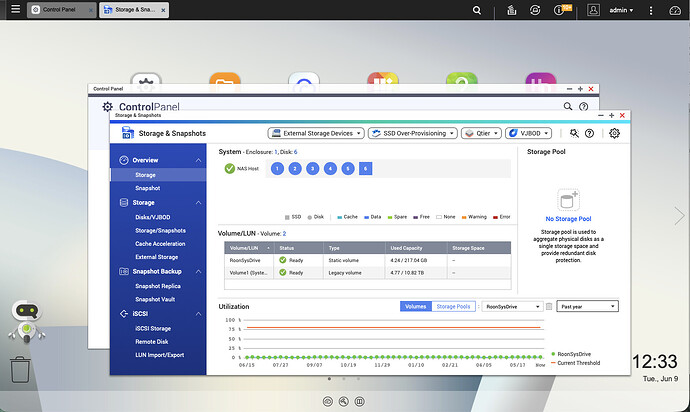Open Storage & Snapshots help icon
The image size is (690, 412).
[589, 133]
